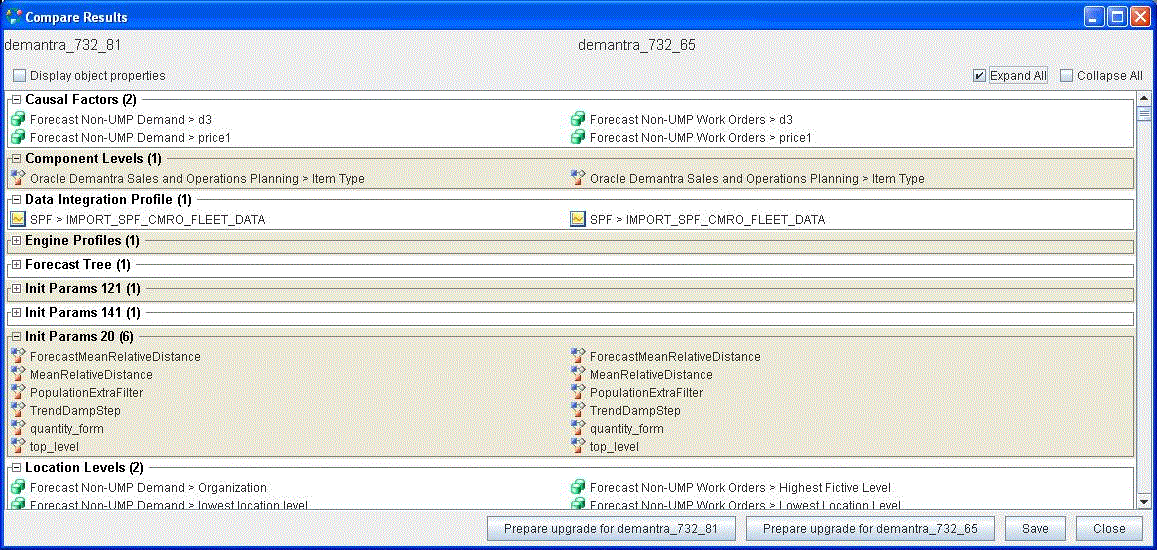The width and height of the screenshot is (1157, 550).
Task: Check the Collapse All checkbox
Action: (x=1066, y=75)
